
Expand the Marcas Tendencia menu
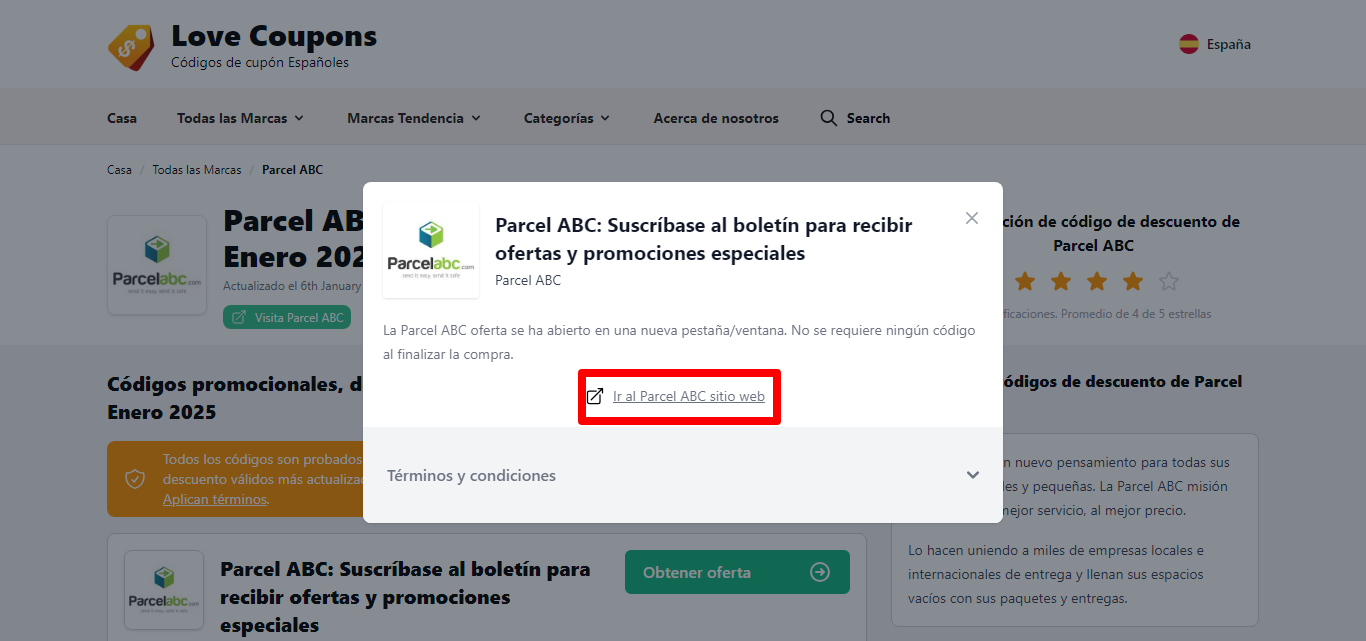414,118
